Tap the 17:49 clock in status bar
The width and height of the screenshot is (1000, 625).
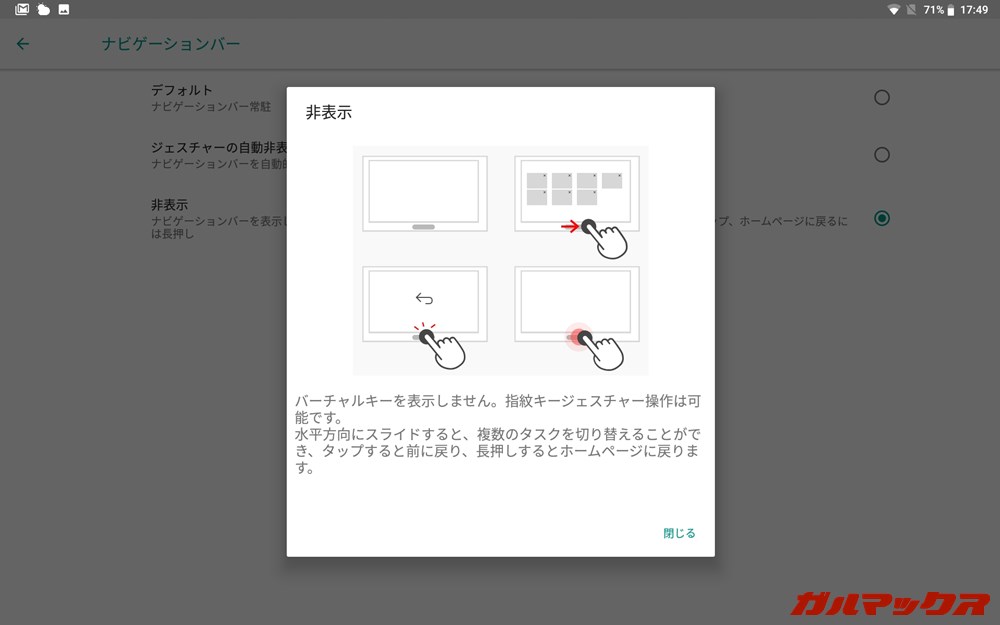(x=974, y=10)
